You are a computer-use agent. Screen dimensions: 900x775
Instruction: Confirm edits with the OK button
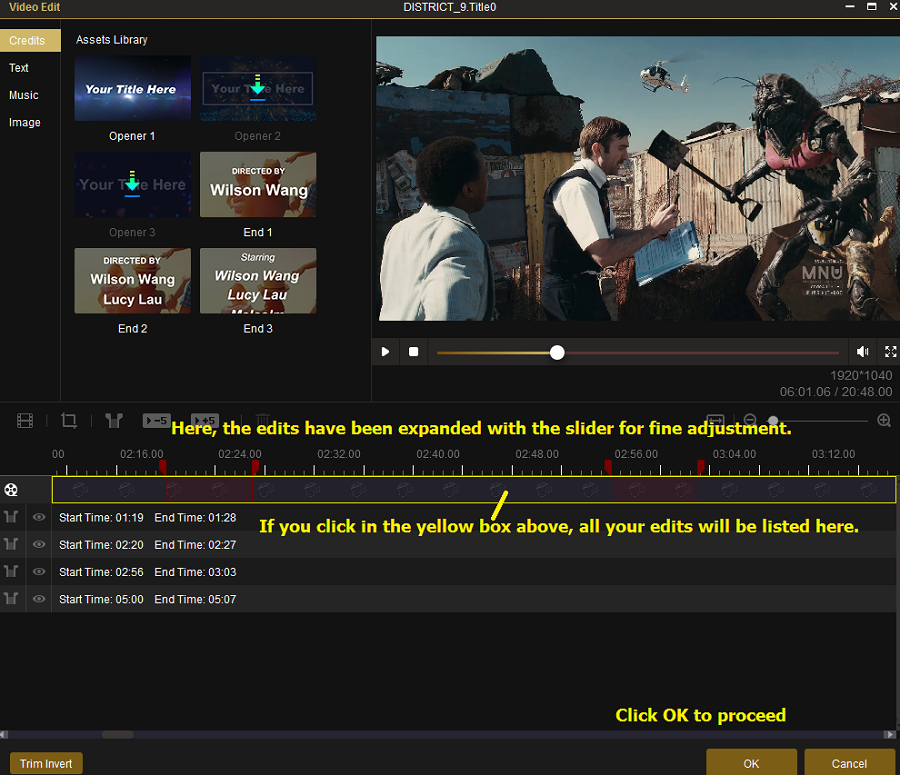pyautogui.click(x=751, y=763)
